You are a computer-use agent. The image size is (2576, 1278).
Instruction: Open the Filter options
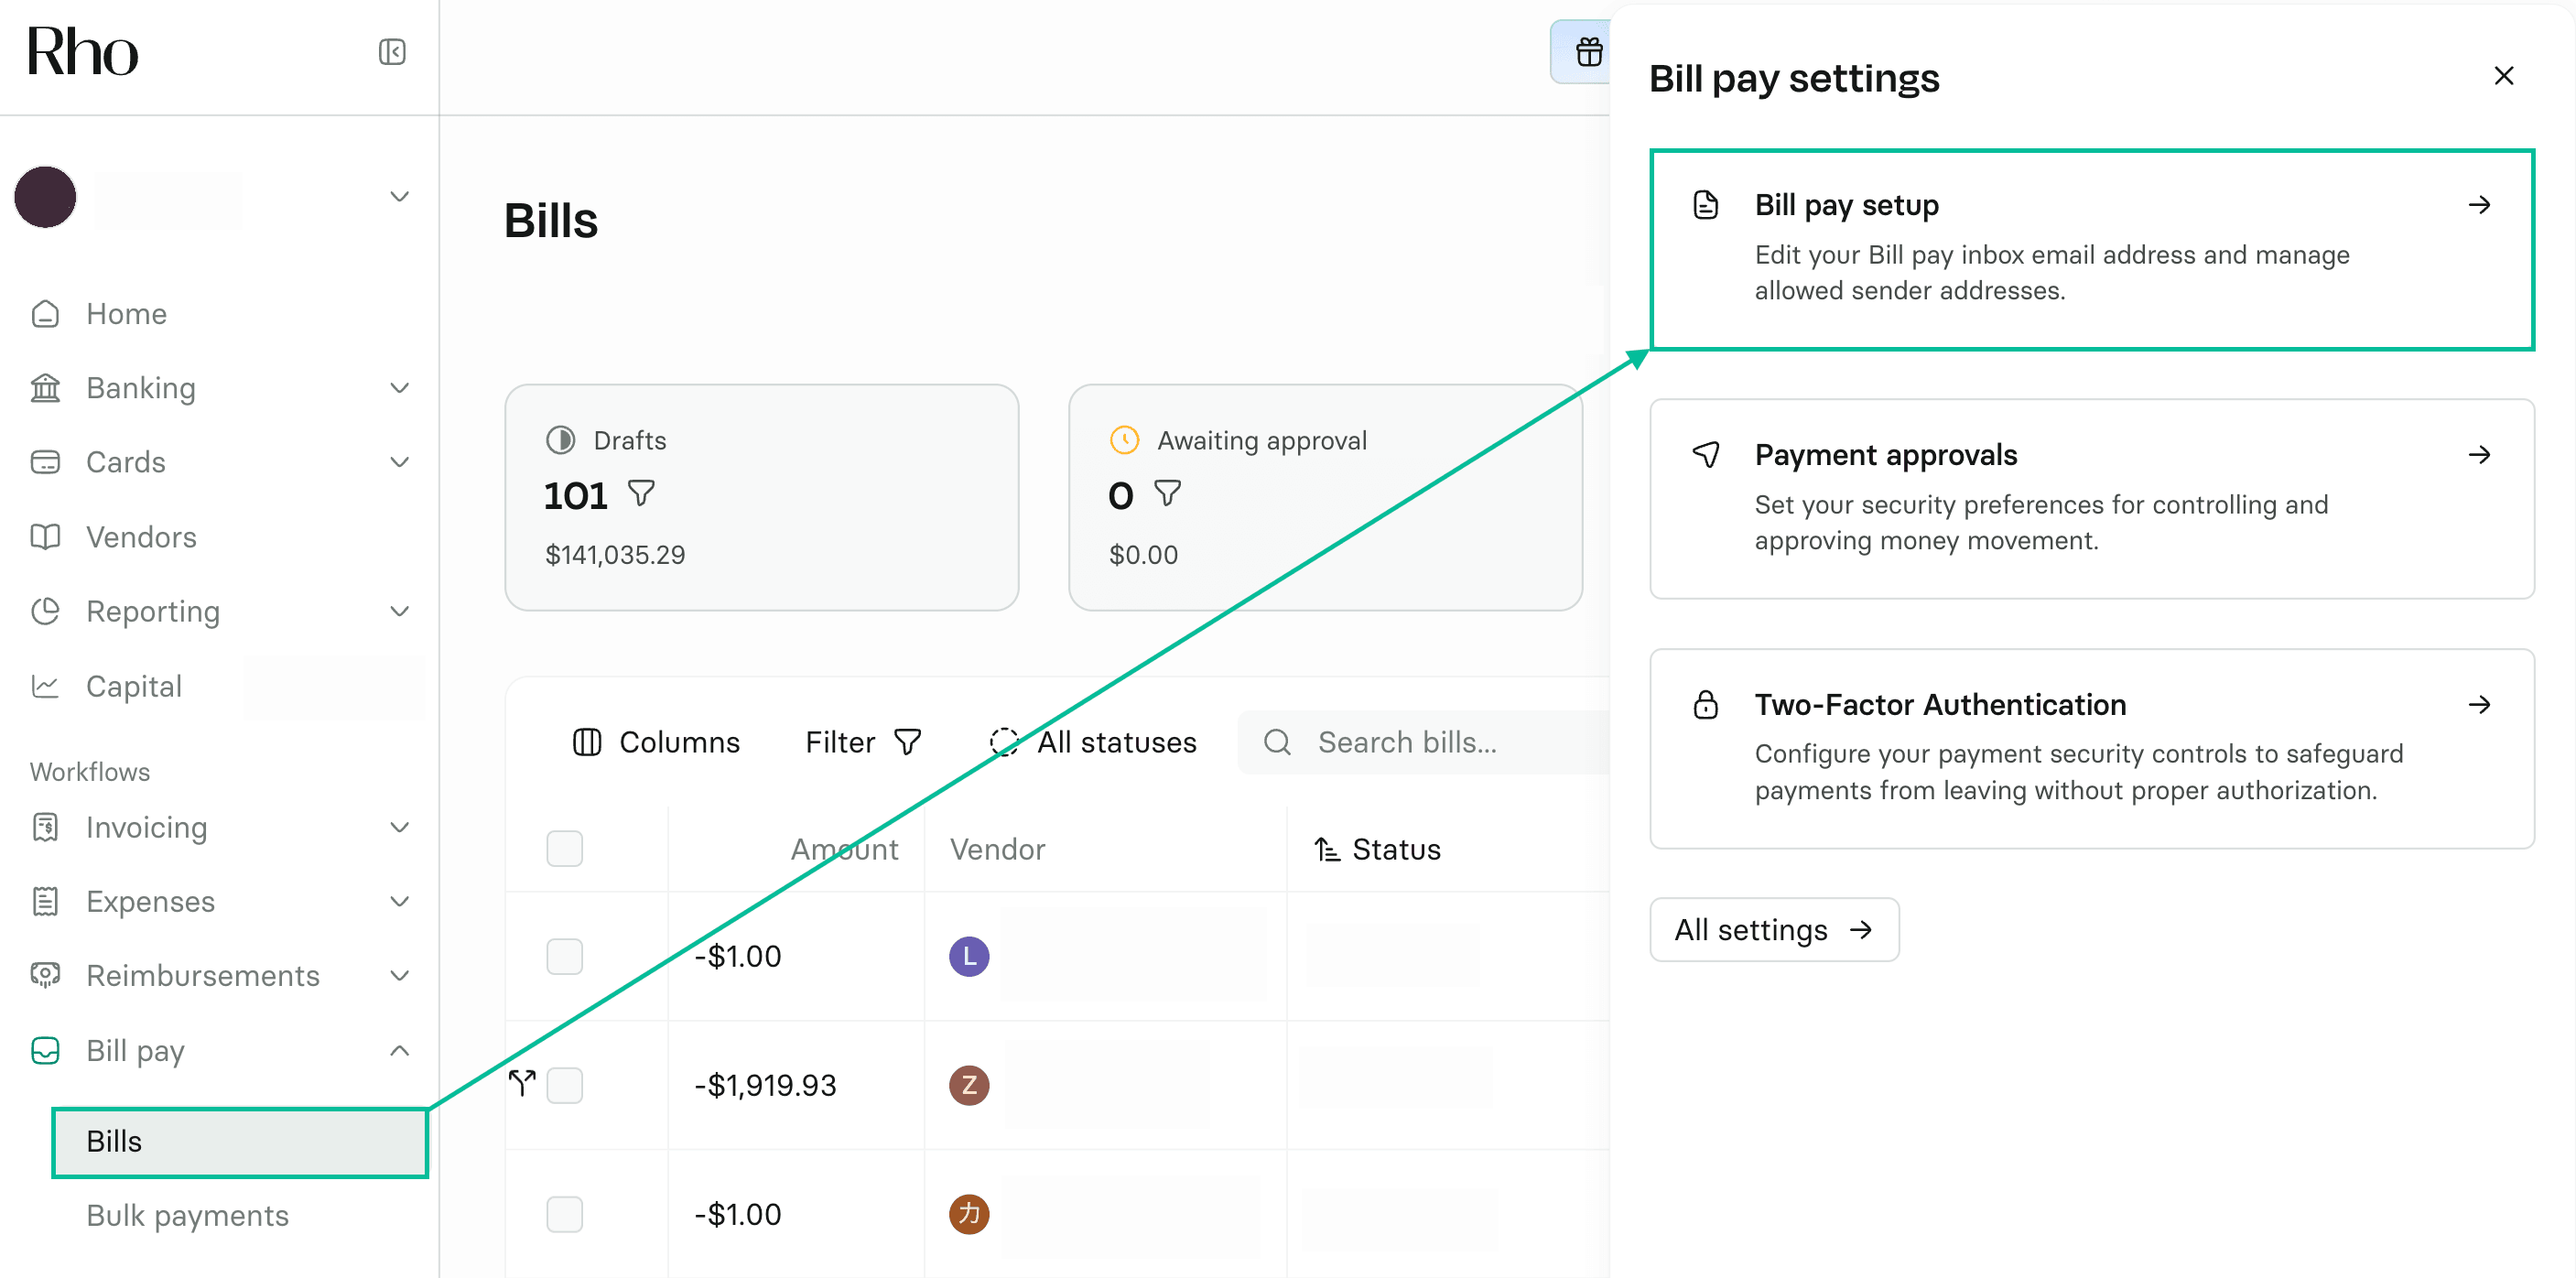pyautogui.click(x=863, y=742)
